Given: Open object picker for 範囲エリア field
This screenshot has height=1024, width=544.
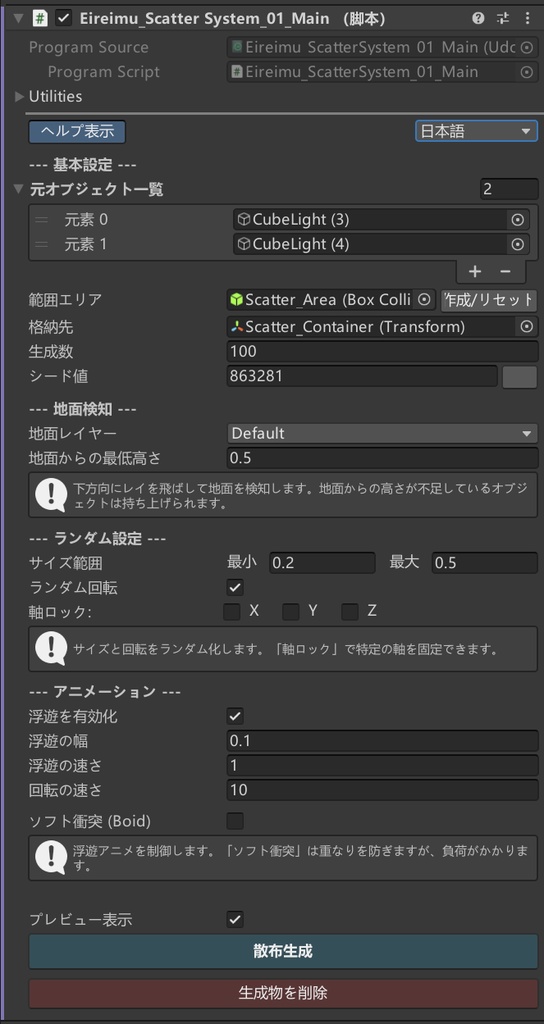Looking at the screenshot, I should (x=424, y=300).
